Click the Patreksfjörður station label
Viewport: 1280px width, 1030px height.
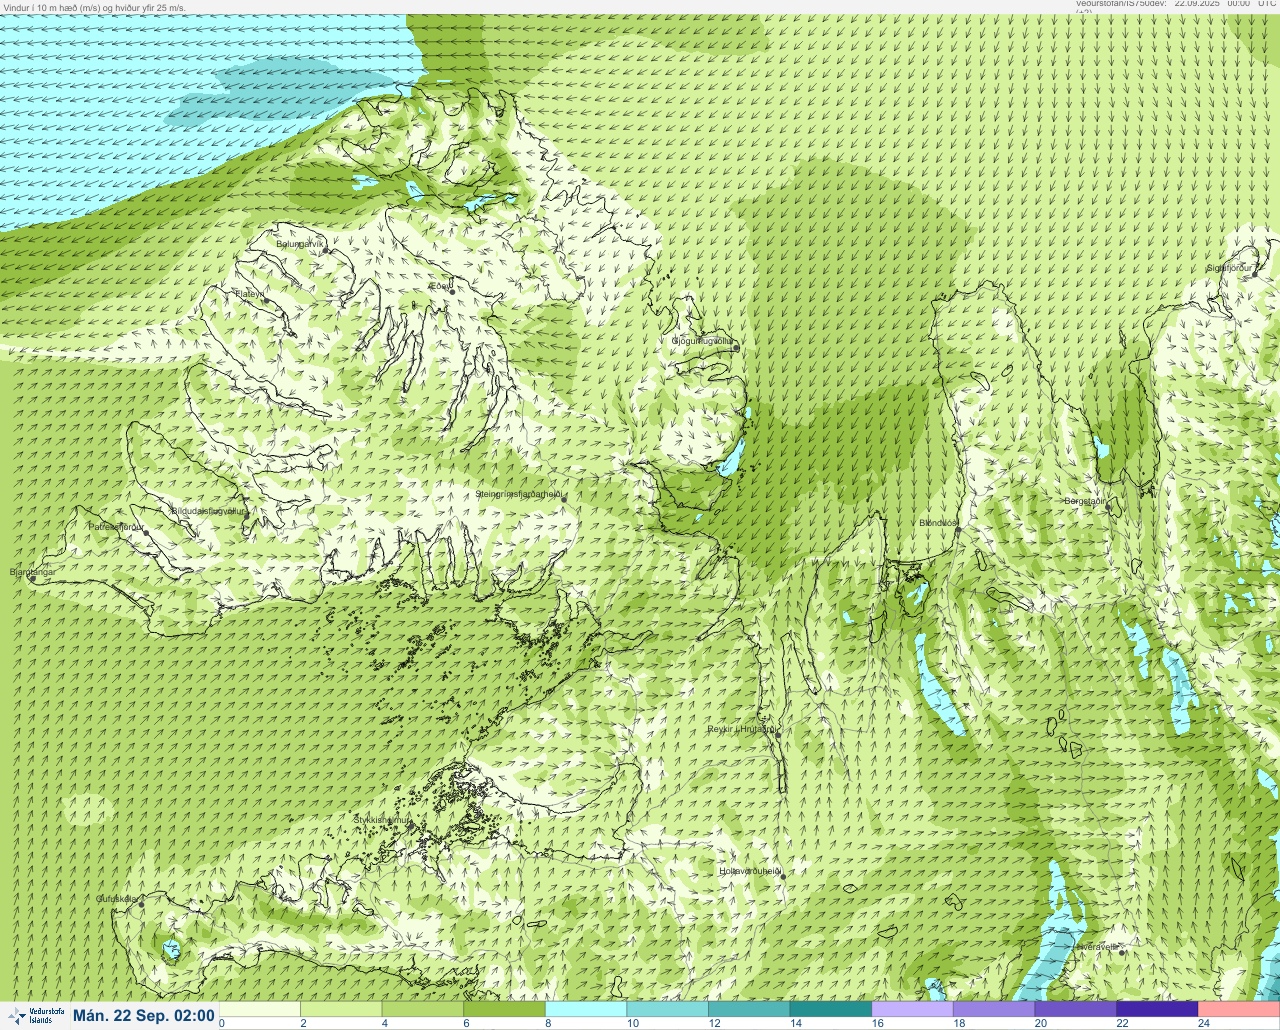[117, 526]
